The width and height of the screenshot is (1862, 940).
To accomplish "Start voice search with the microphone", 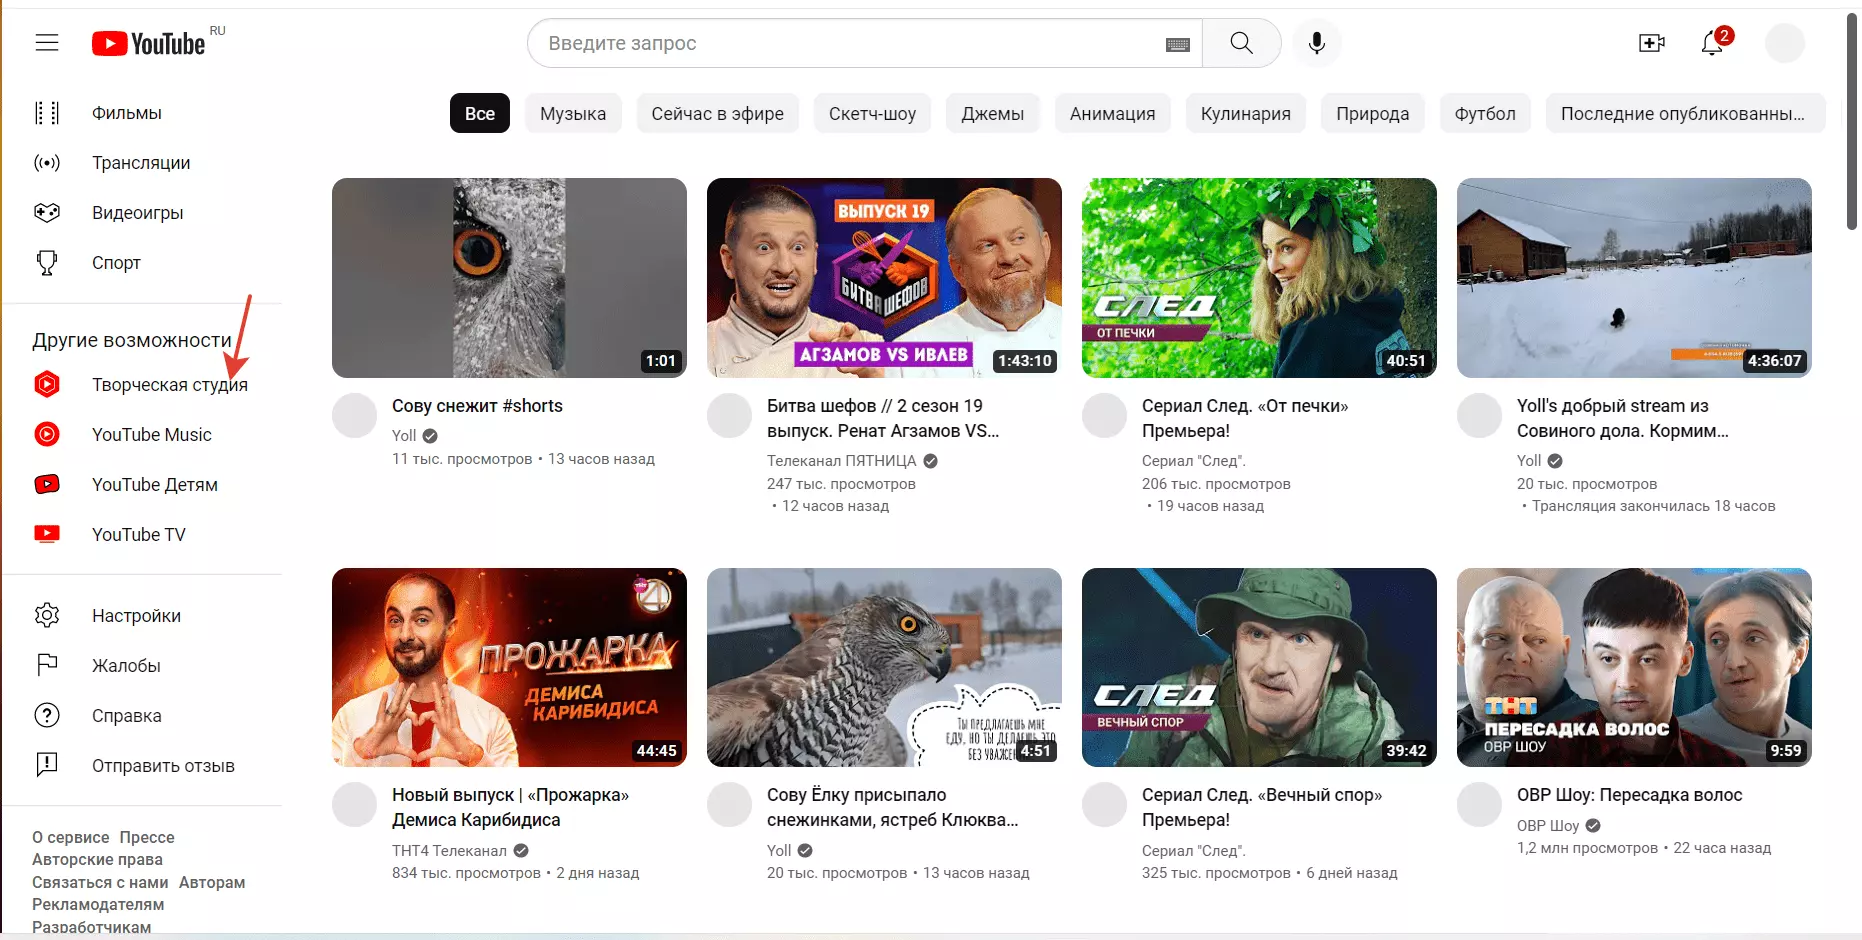I will pyautogui.click(x=1317, y=43).
